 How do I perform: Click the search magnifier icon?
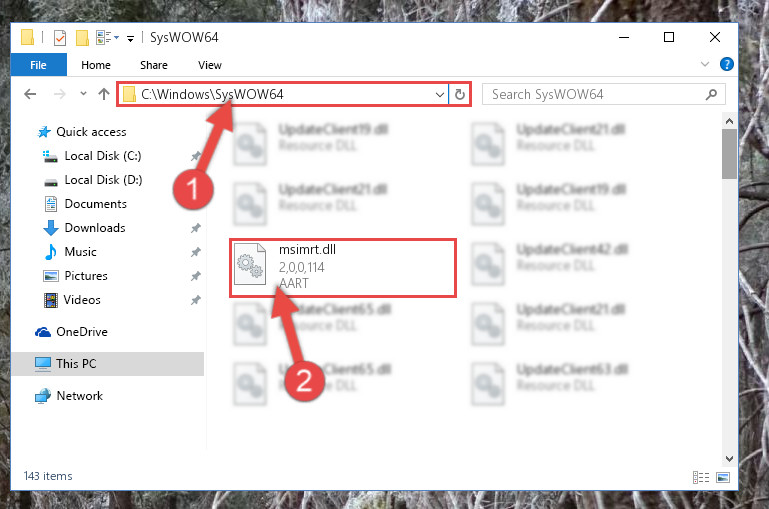[x=711, y=94]
